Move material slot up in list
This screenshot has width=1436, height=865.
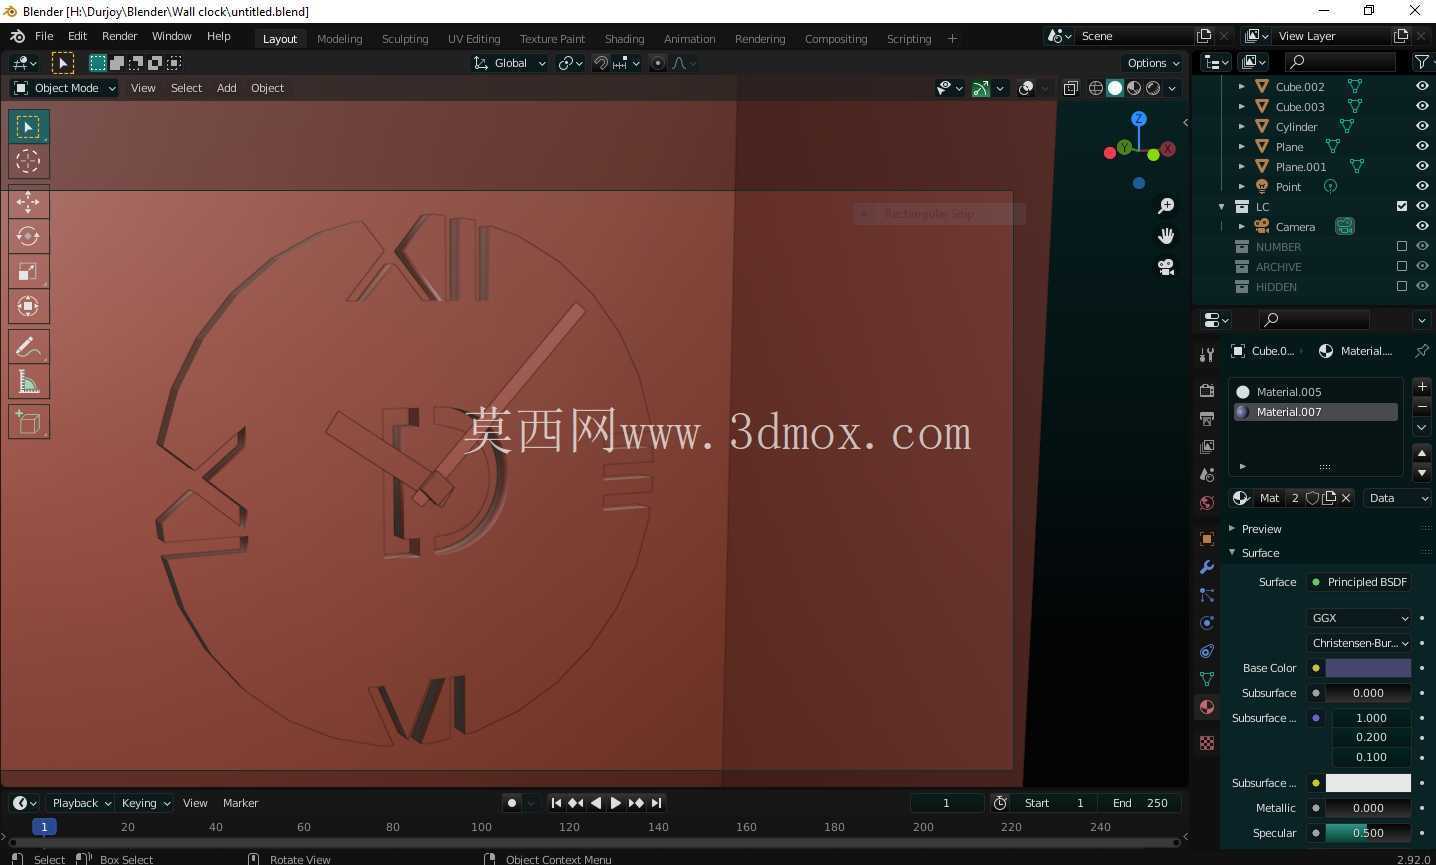pyautogui.click(x=1422, y=453)
